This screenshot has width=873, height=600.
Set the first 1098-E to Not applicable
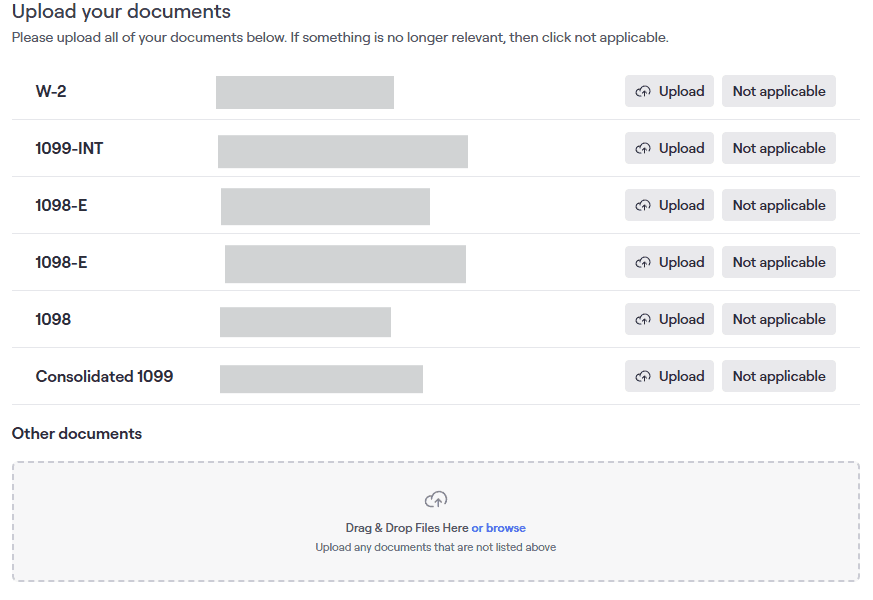[x=778, y=205]
